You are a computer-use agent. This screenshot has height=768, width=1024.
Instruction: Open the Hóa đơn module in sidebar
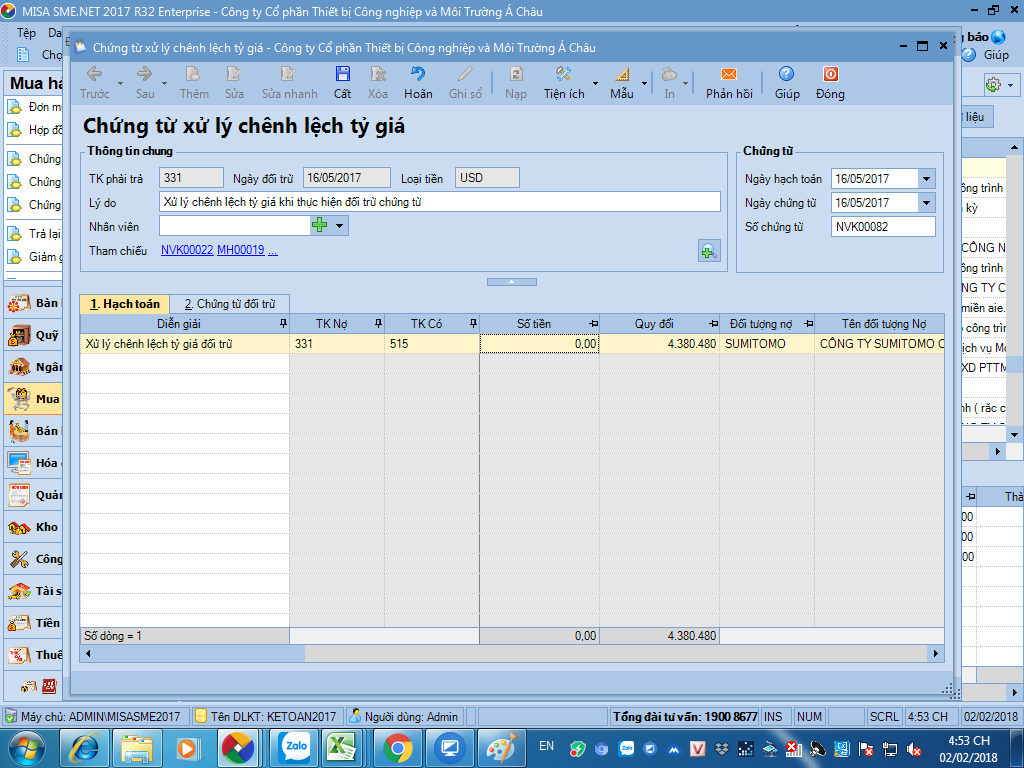click(34, 463)
